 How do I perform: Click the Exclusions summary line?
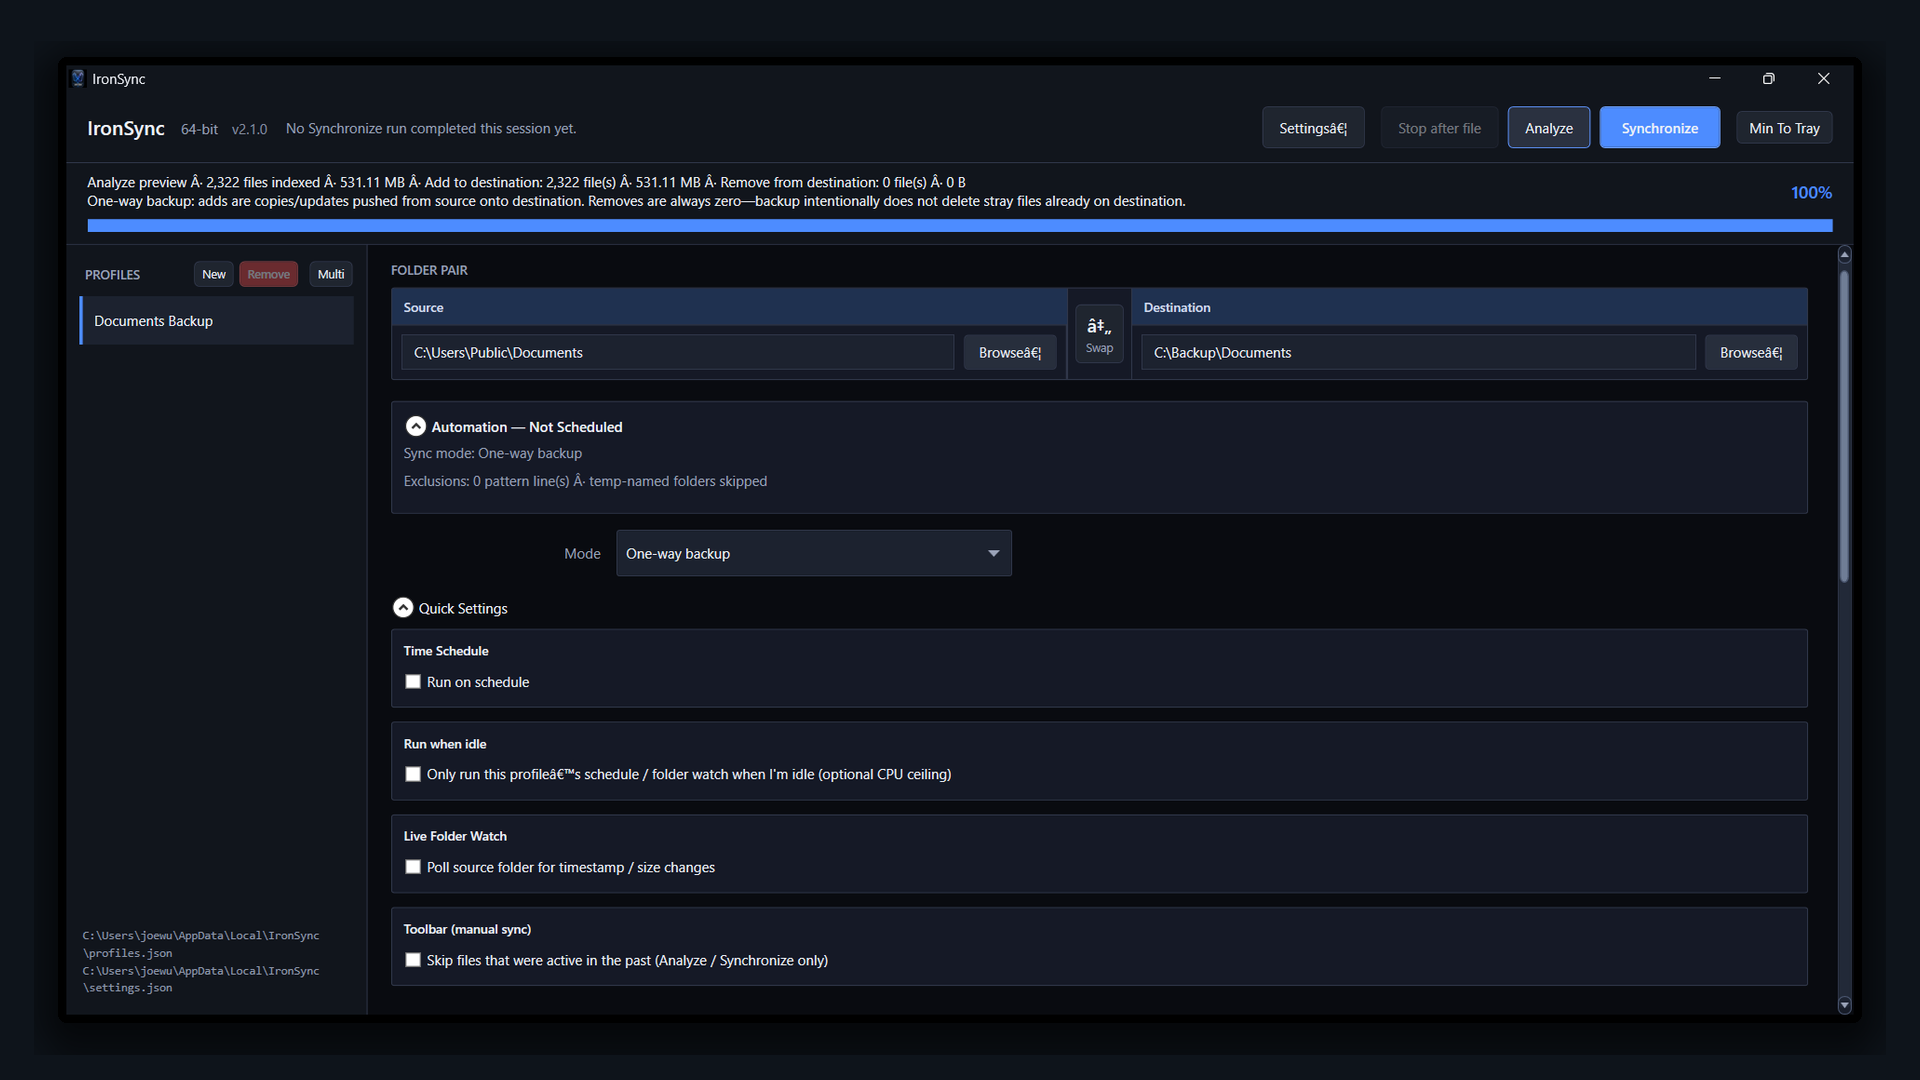585,481
